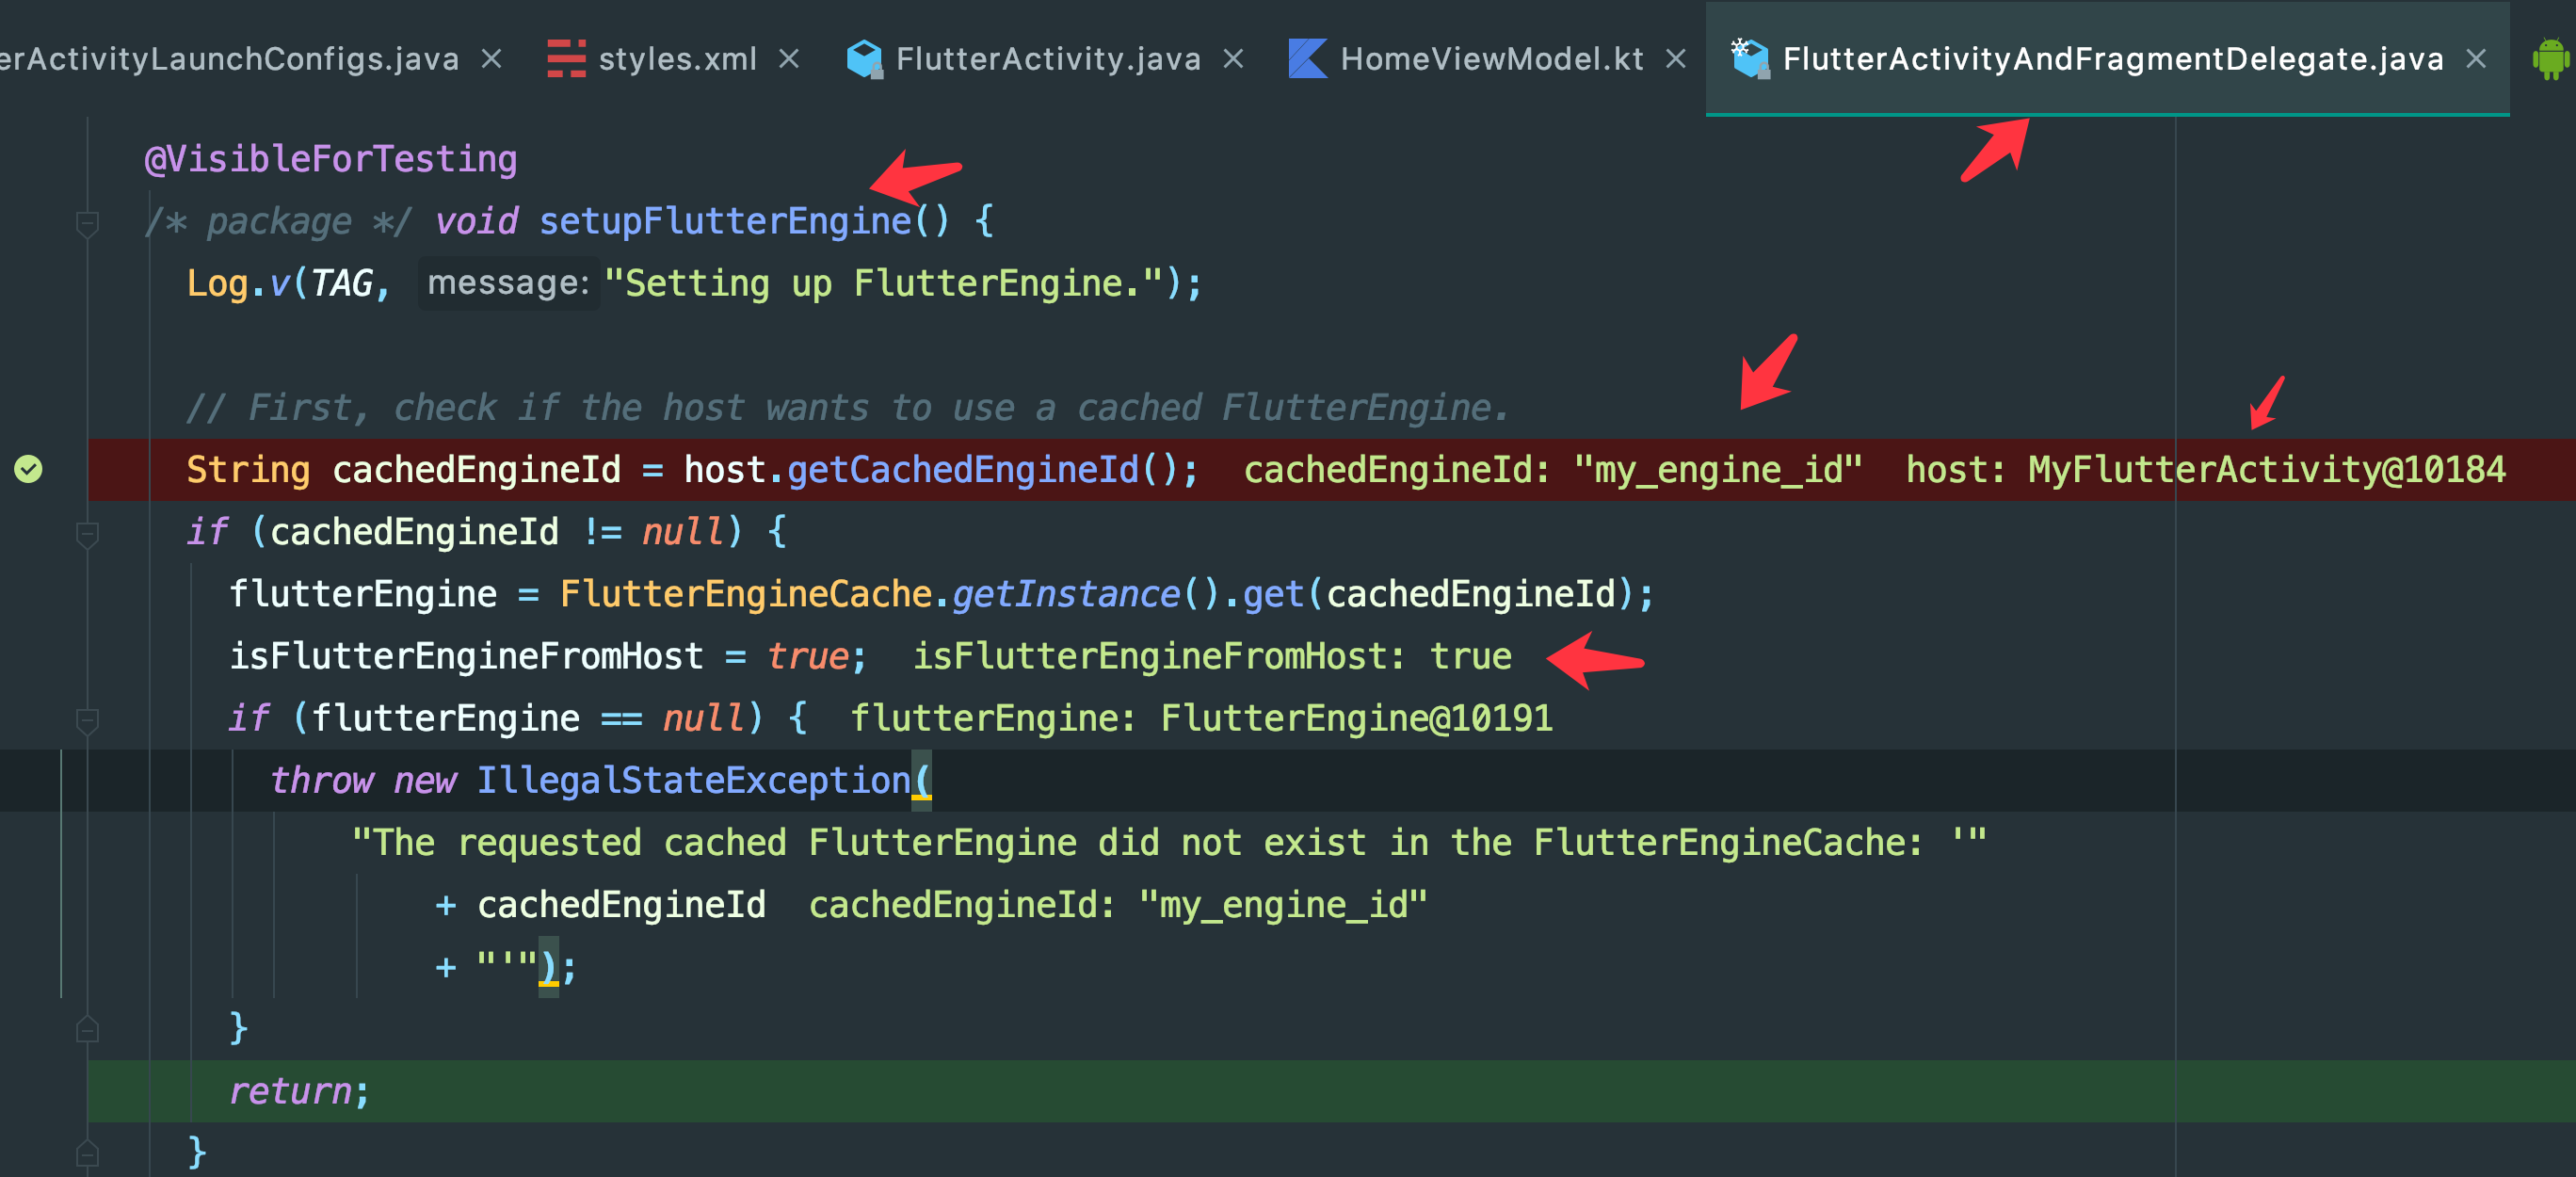Click the "Setting up FlutterEngine." string literal

[x=883, y=283]
